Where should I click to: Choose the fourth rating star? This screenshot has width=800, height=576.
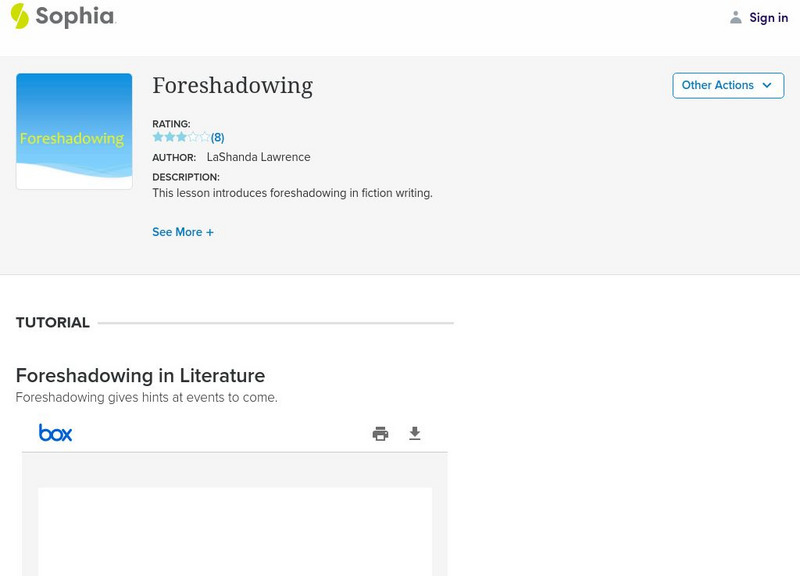194,137
